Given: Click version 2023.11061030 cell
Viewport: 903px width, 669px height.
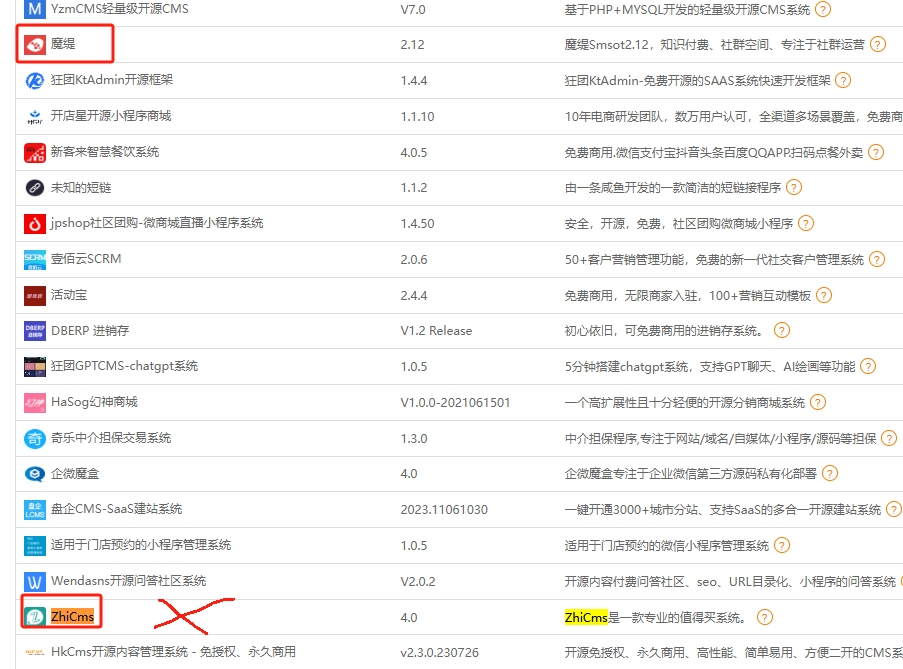Looking at the screenshot, I should [x=444, y=510].
